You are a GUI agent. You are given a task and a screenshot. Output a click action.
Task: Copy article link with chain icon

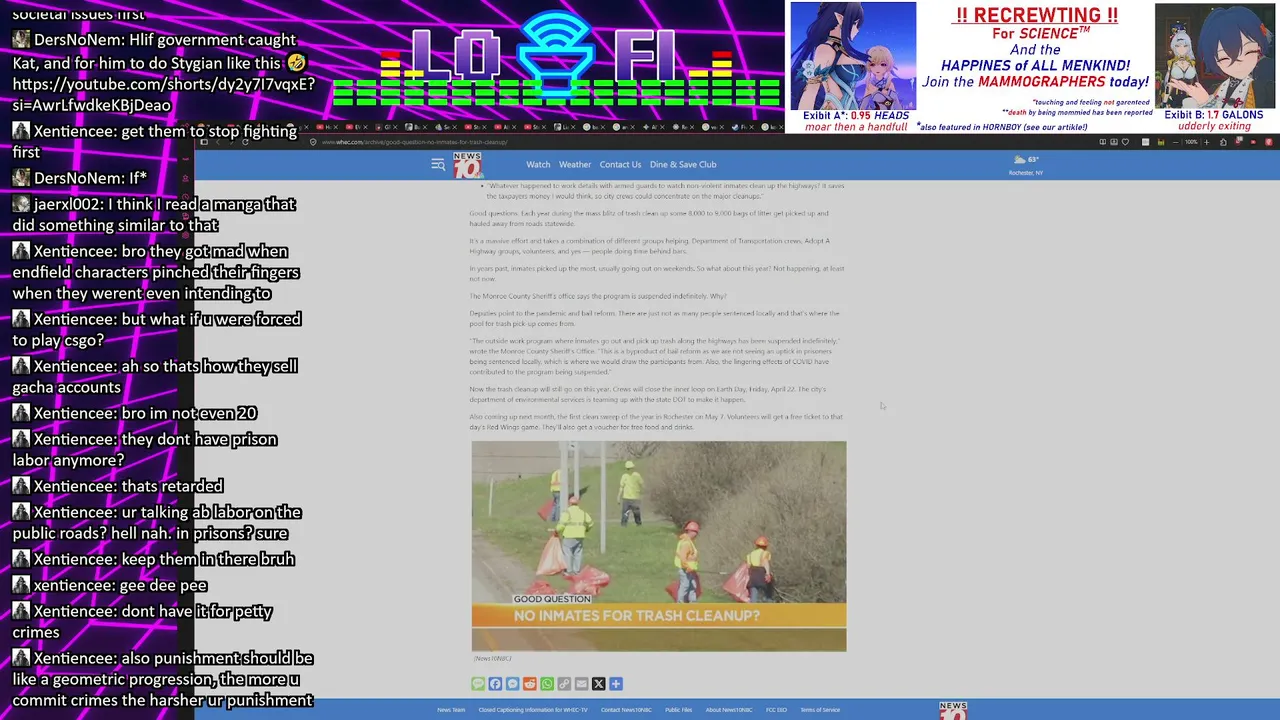click(564, 684)
